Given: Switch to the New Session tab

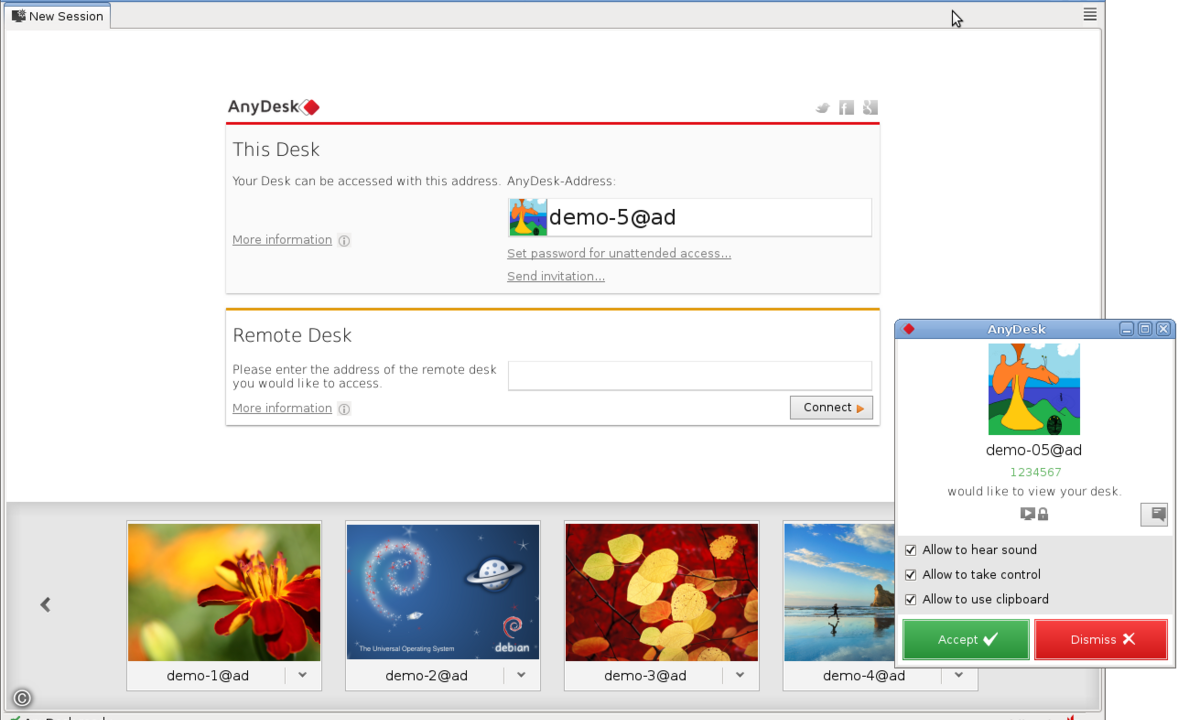Looking at the screenshot, I should tap(57, 16).
